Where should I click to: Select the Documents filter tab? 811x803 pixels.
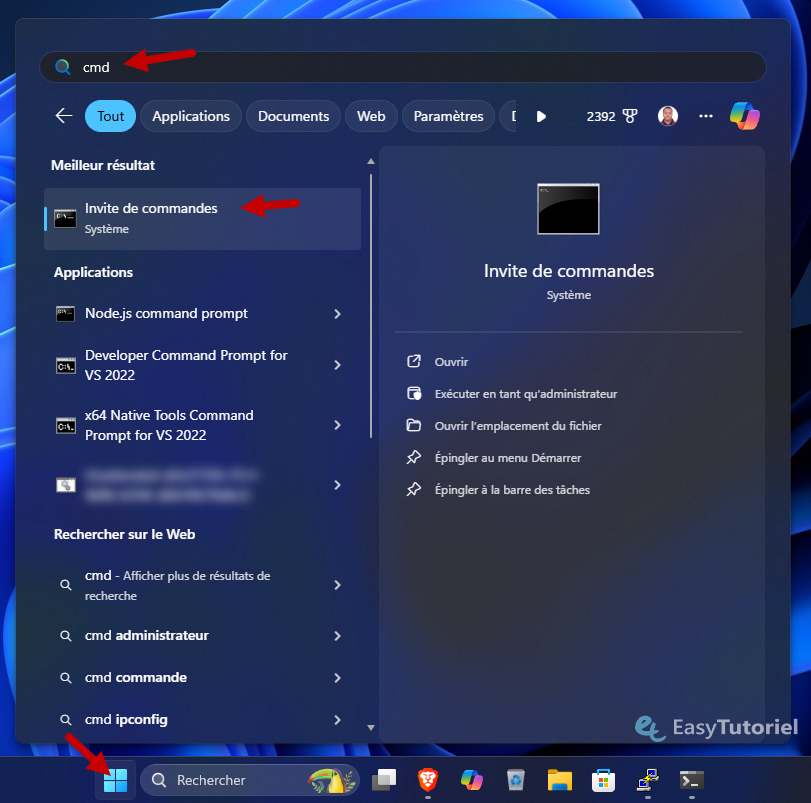click(x=293, y=116)
